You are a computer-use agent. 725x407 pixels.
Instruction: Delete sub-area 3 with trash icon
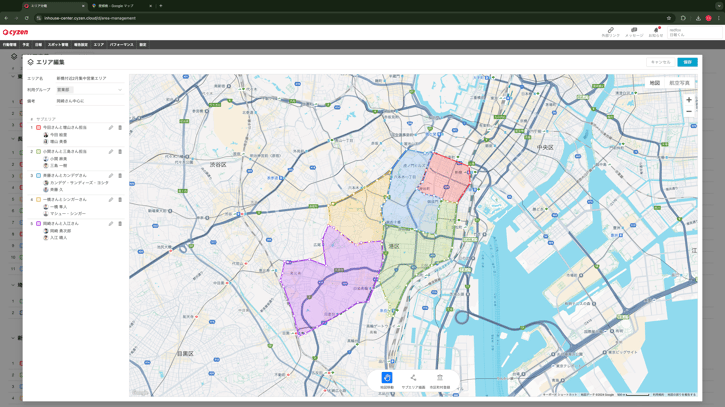[120, 176]
